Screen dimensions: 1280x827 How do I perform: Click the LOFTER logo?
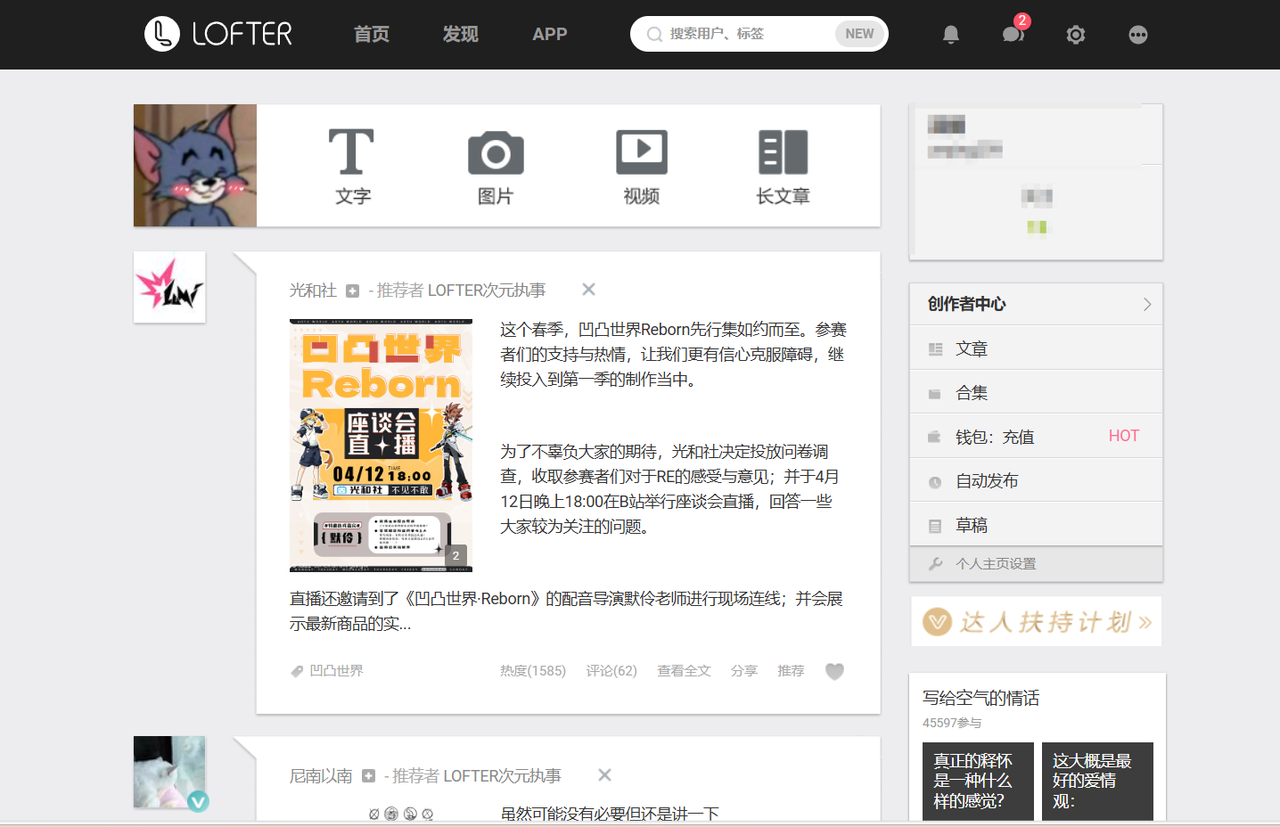point(218,34)
